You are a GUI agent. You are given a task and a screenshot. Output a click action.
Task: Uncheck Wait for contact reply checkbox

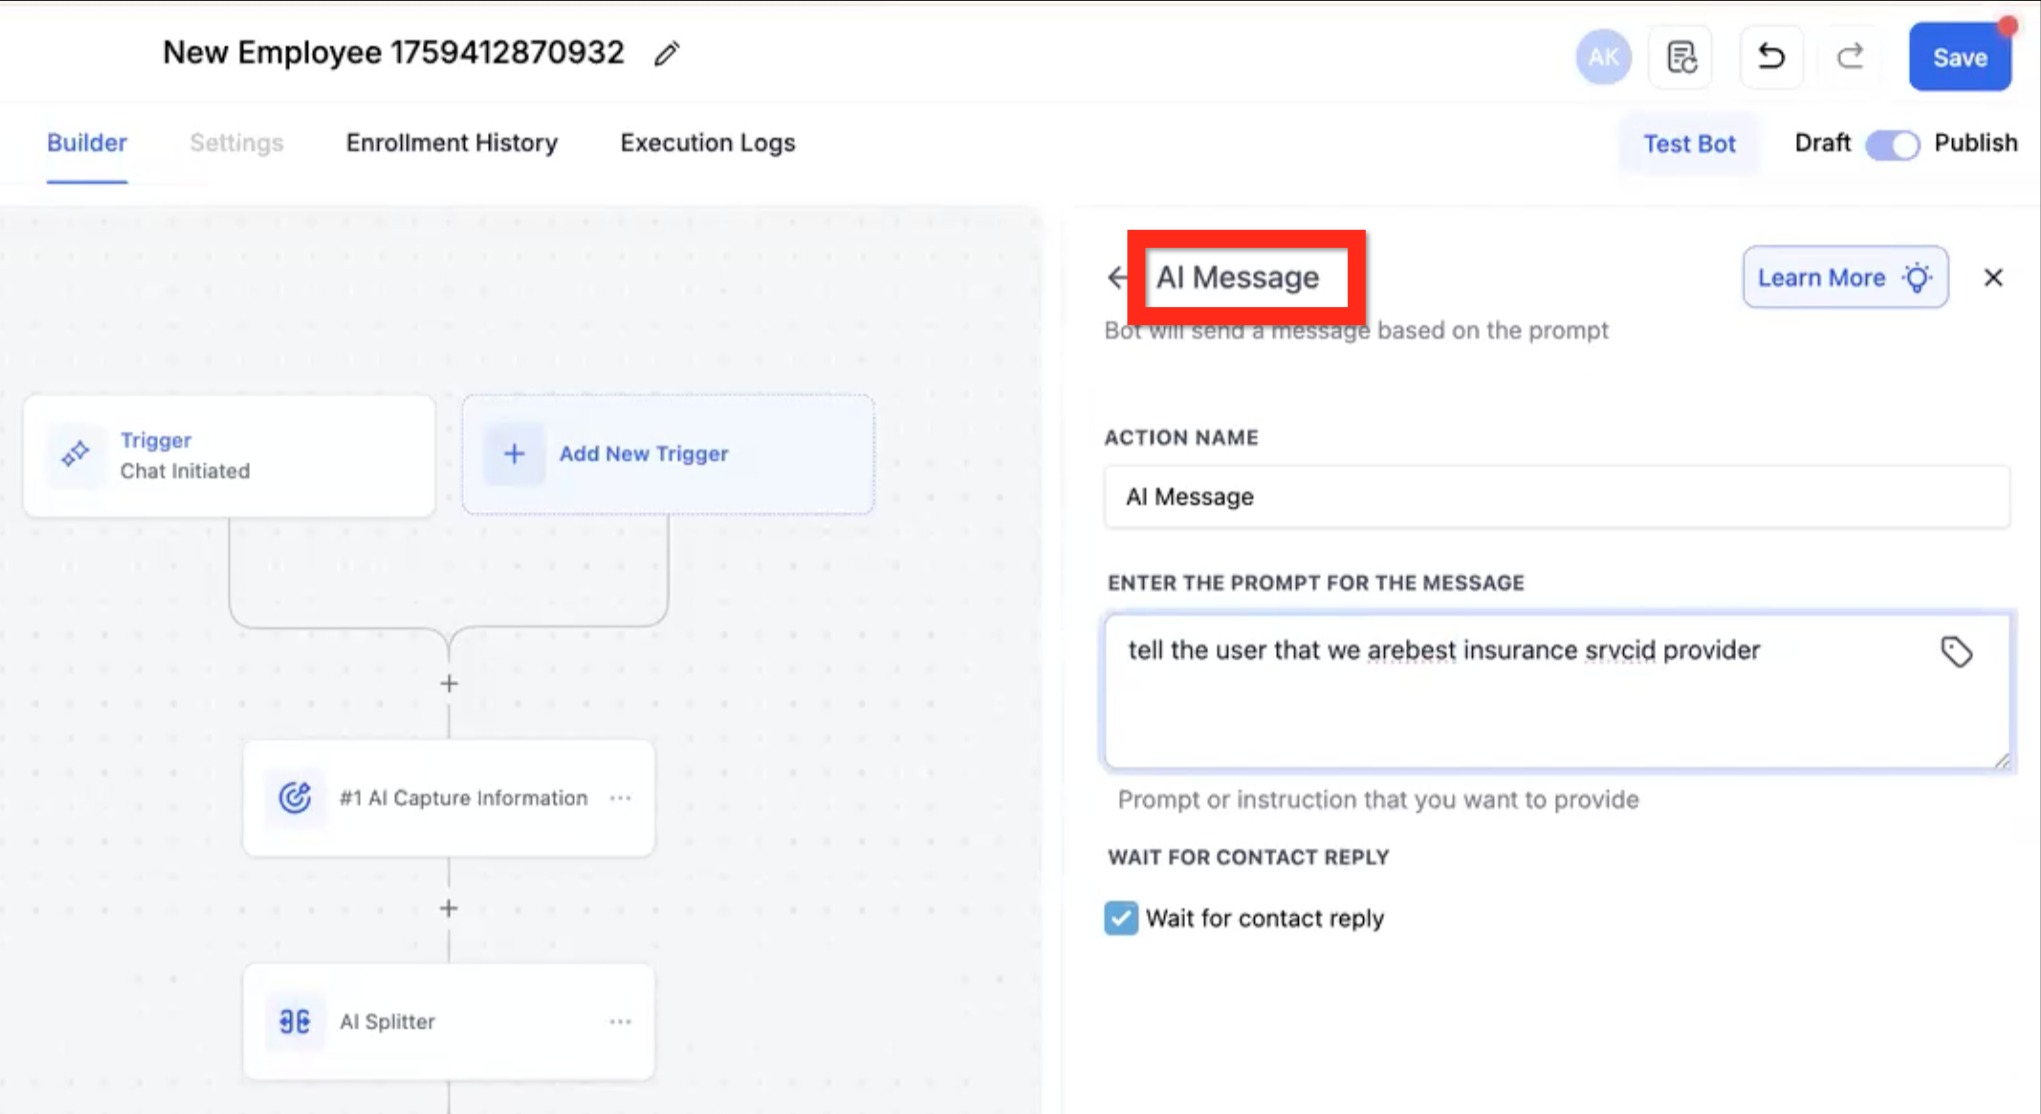coord(1121,918)
